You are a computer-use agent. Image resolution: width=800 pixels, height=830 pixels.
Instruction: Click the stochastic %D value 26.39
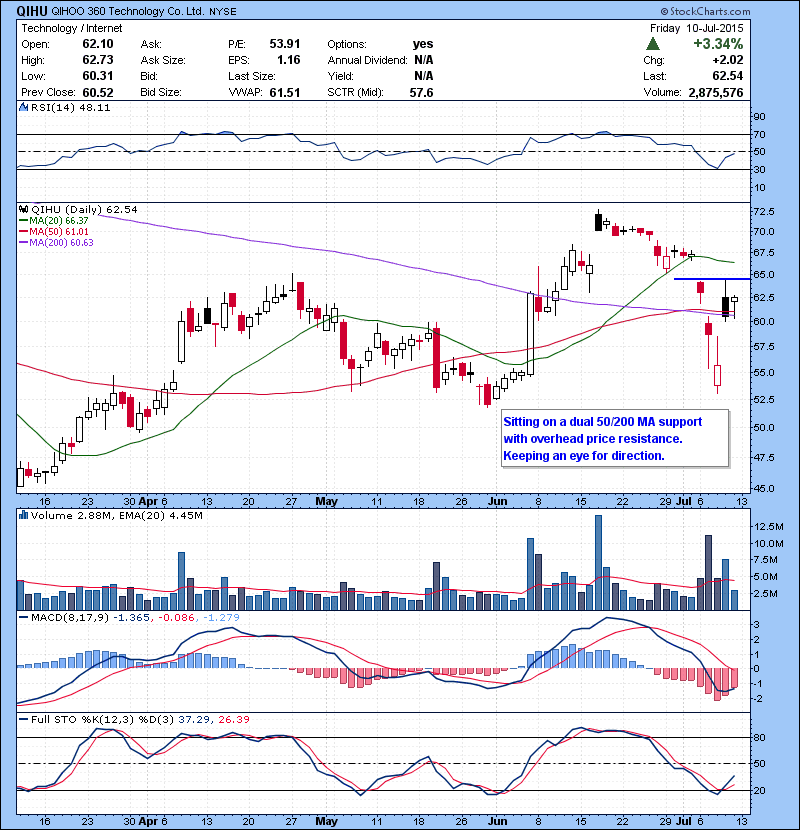(x=233, y=719)
